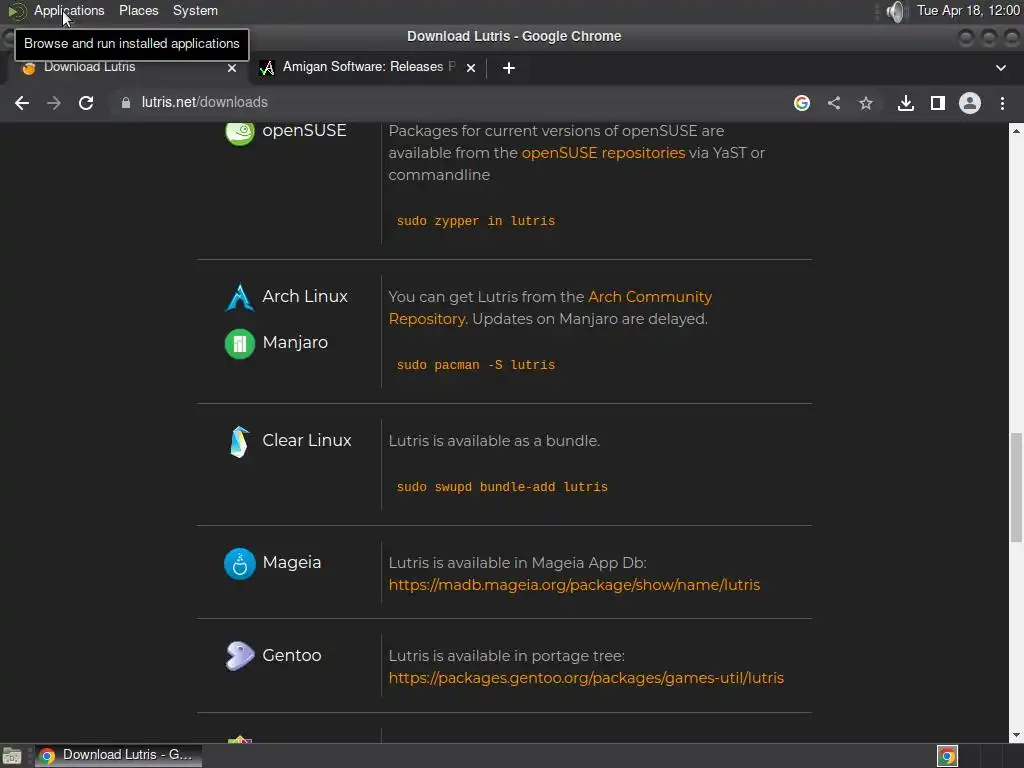
Task: Open the Chrome three-dot menu
Action: click(1002, 103)
